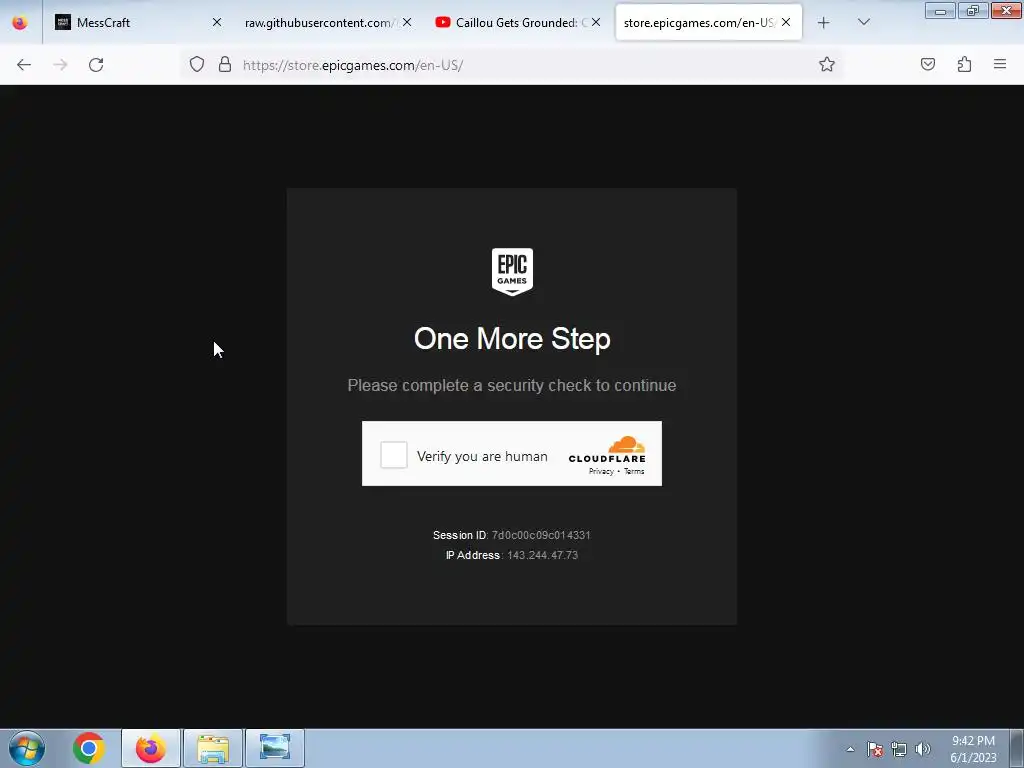
Task: Select the store.epicgames.com tab
Action: click(709, 23)
